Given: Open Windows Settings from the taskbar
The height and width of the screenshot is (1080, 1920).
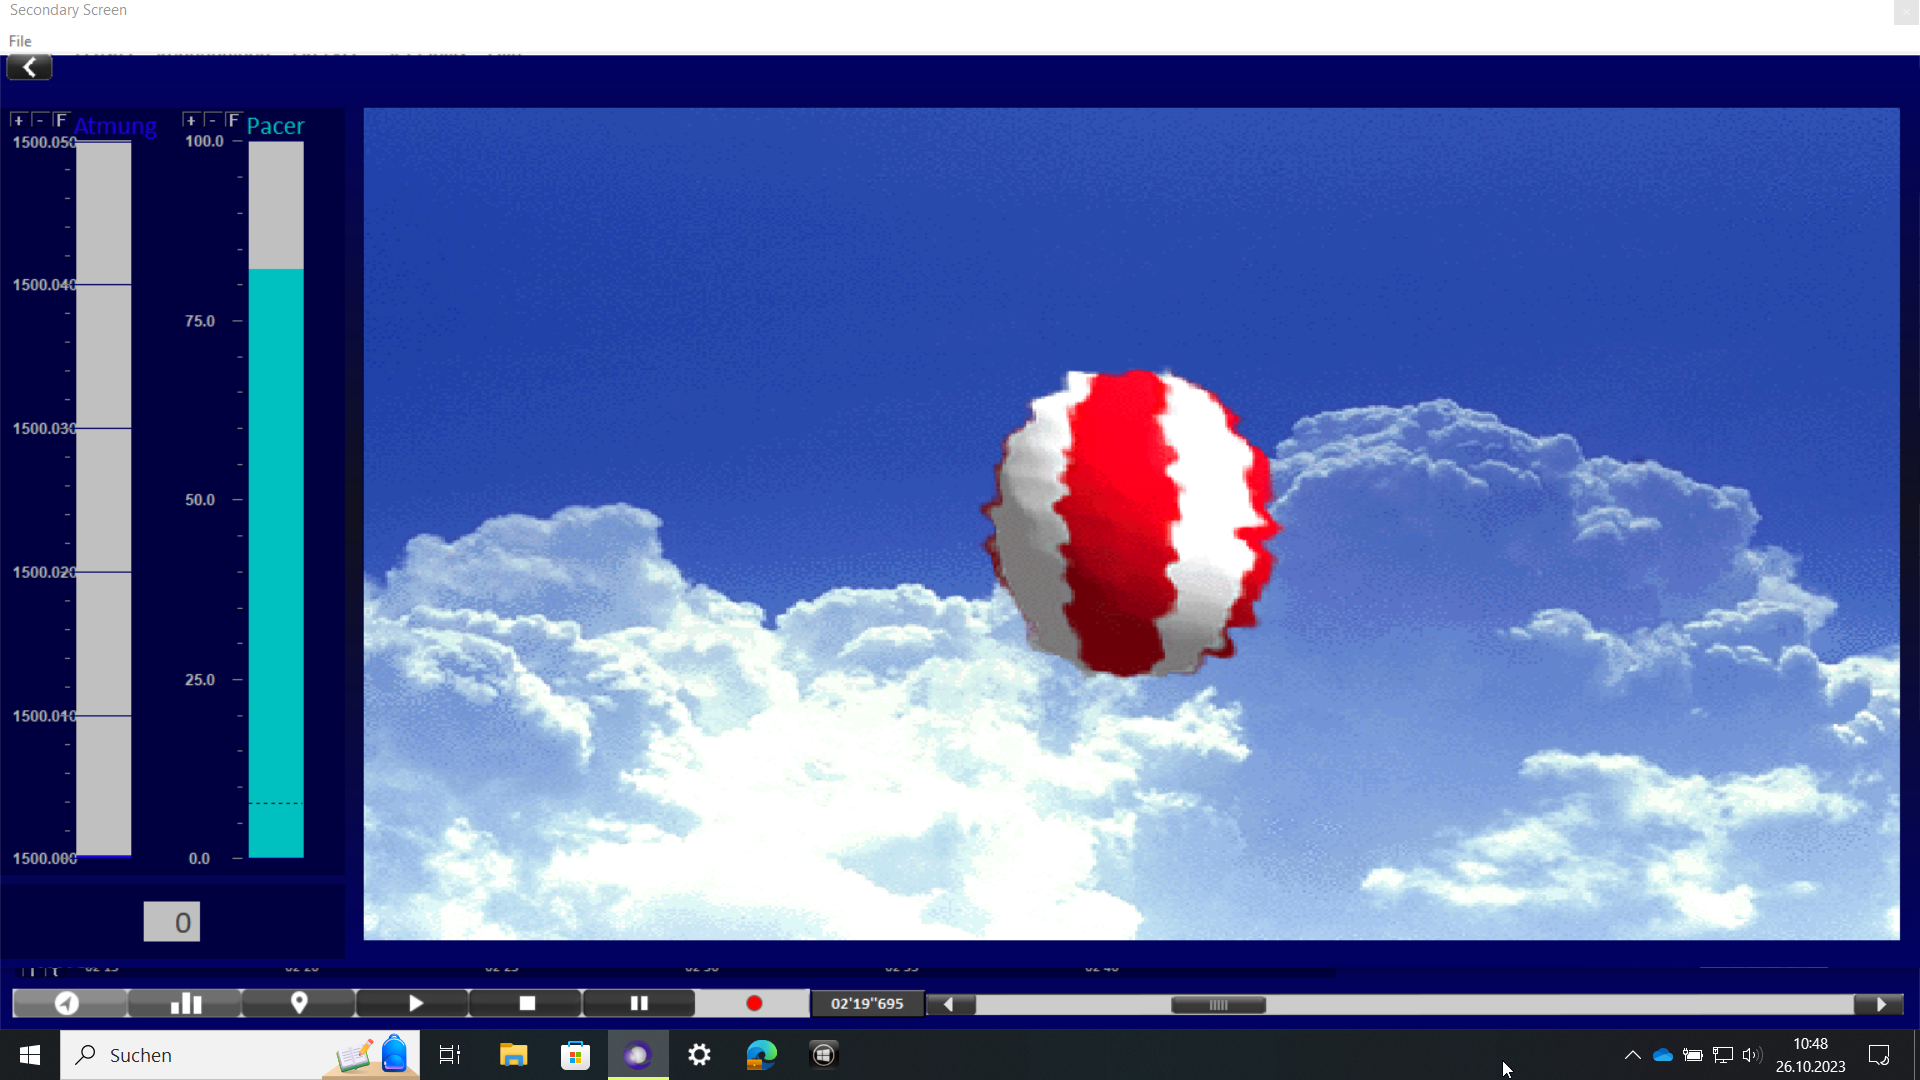Looking at the screenshot, I should coord(700,1055).
